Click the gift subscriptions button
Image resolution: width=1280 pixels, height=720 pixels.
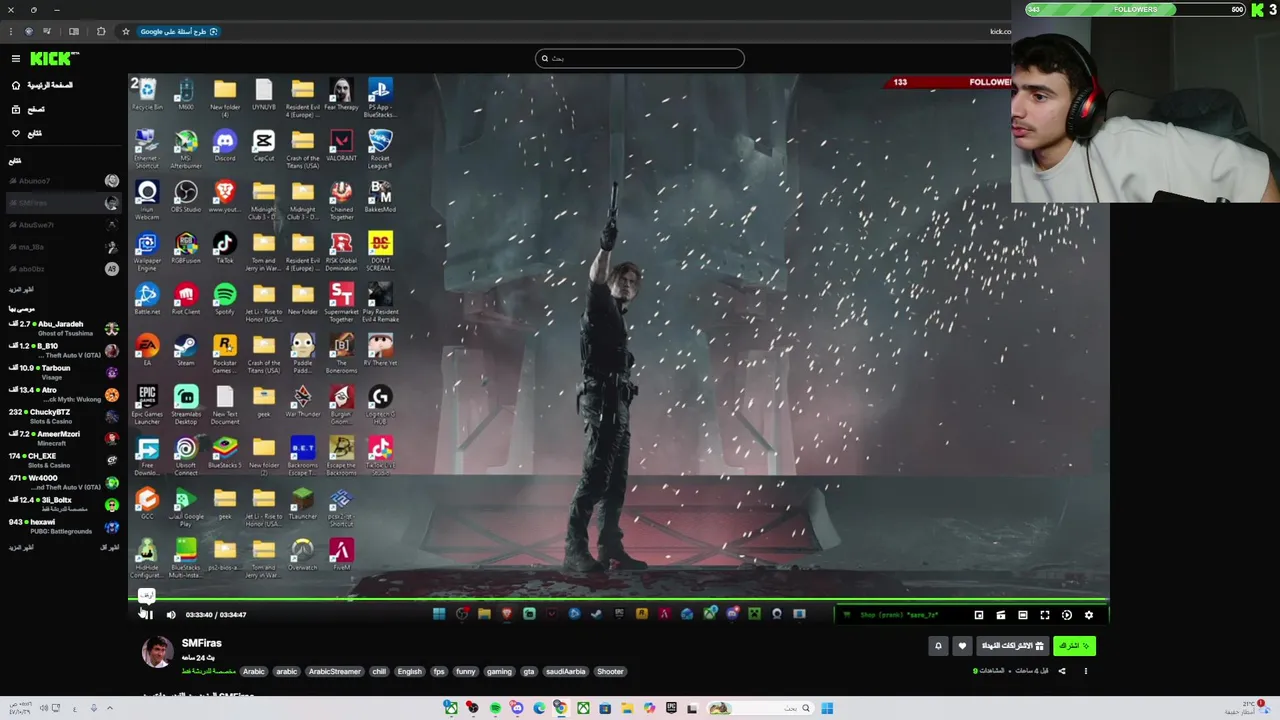click(1012, 646)
